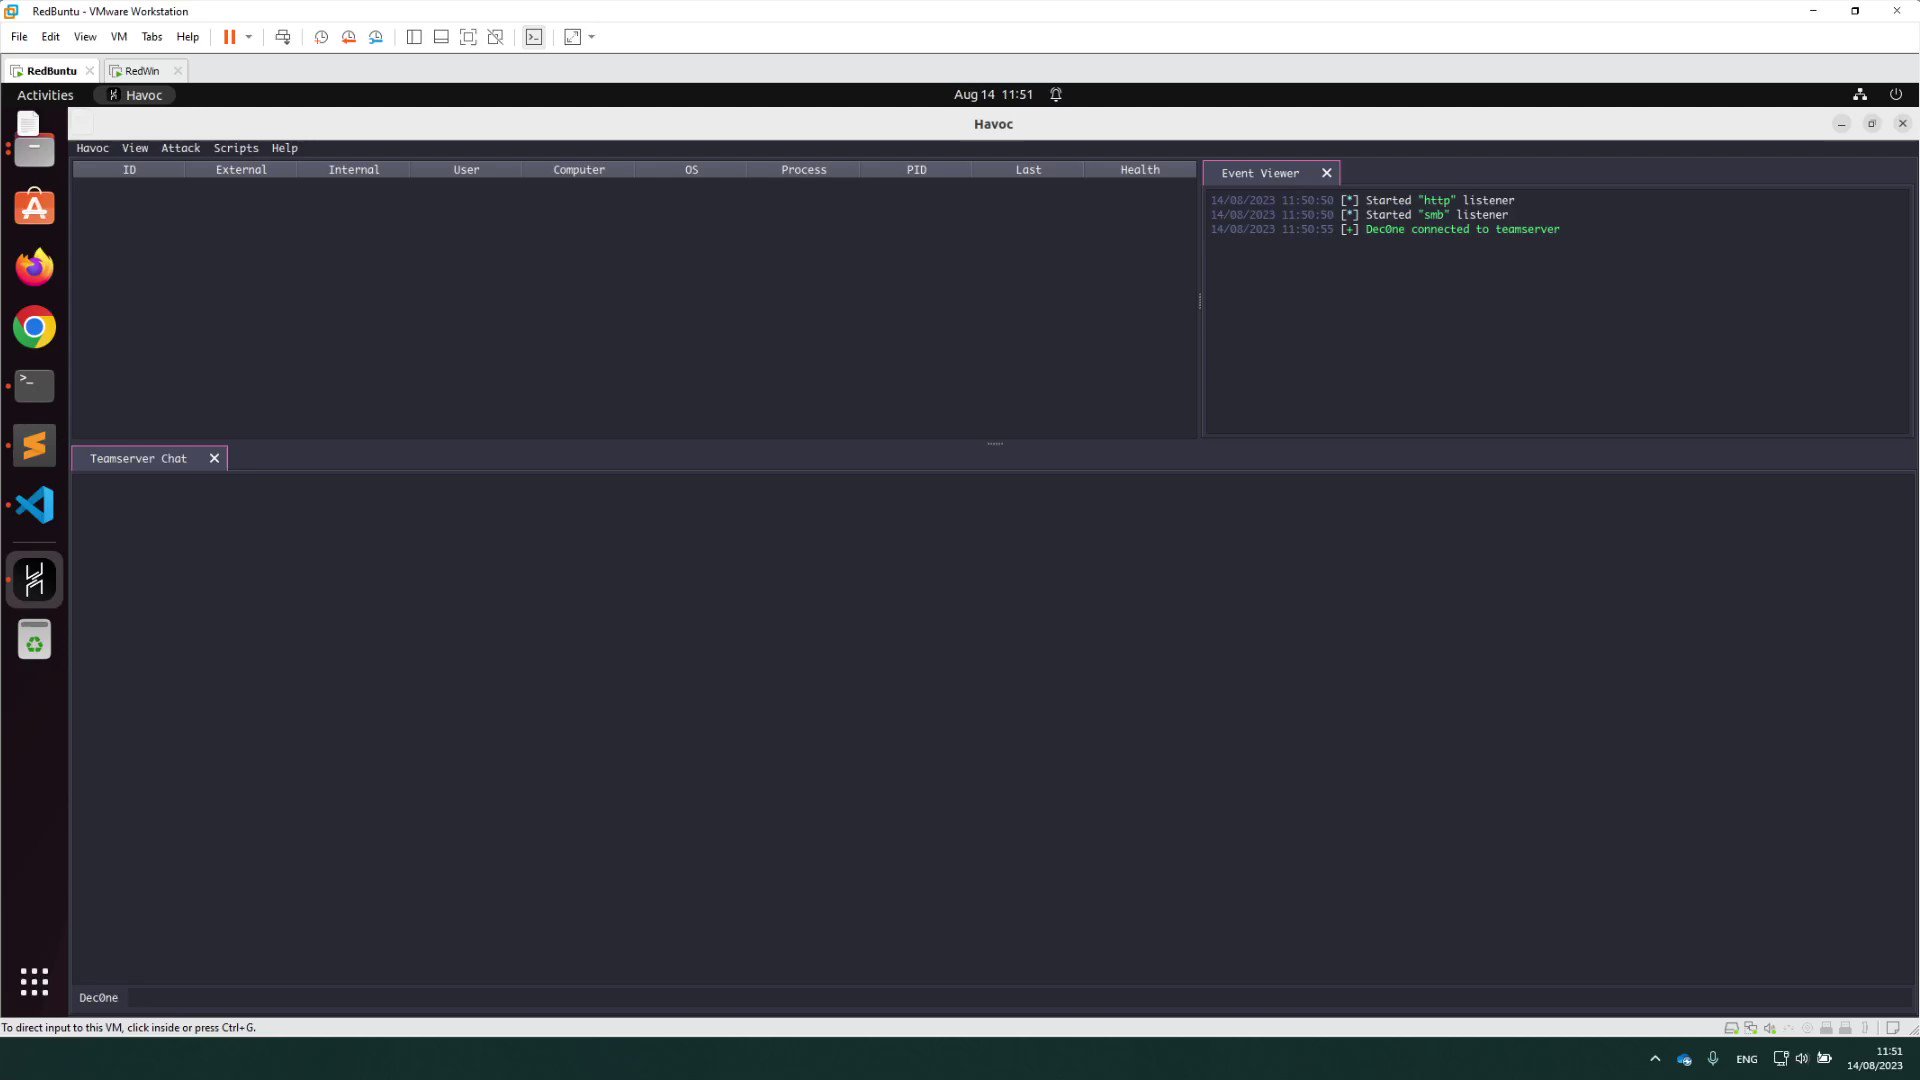The height and width of the screenshot is (1080, 1920).
Task: Open Sublime Text from the dock
Action: coord(34,445)
